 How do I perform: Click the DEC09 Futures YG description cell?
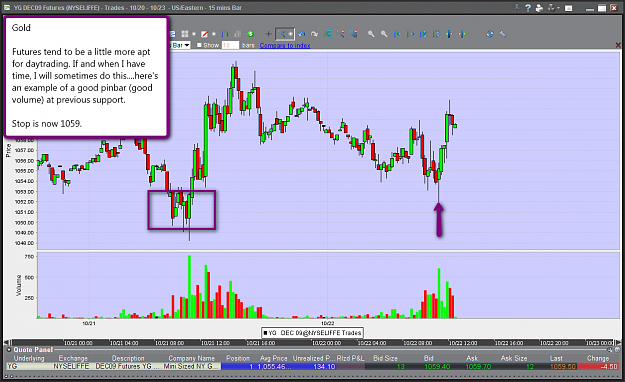128,366
